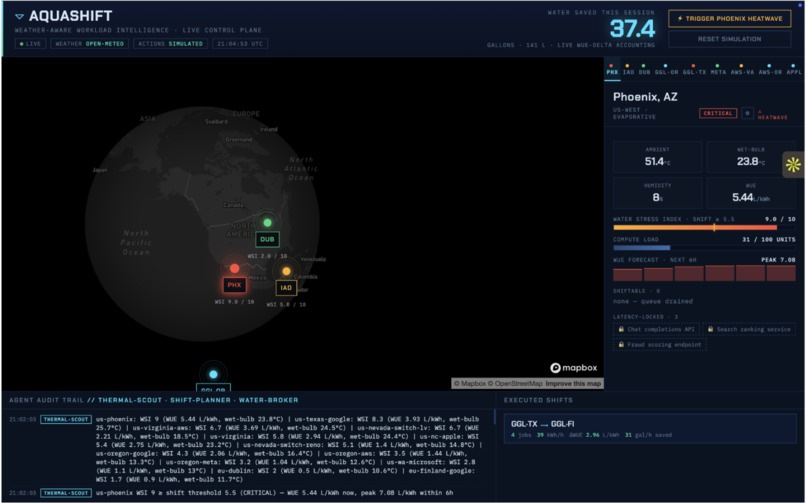
Task: Switch to the GGL-OR tab
Action: pyautogui.click(x=666, y=70)
